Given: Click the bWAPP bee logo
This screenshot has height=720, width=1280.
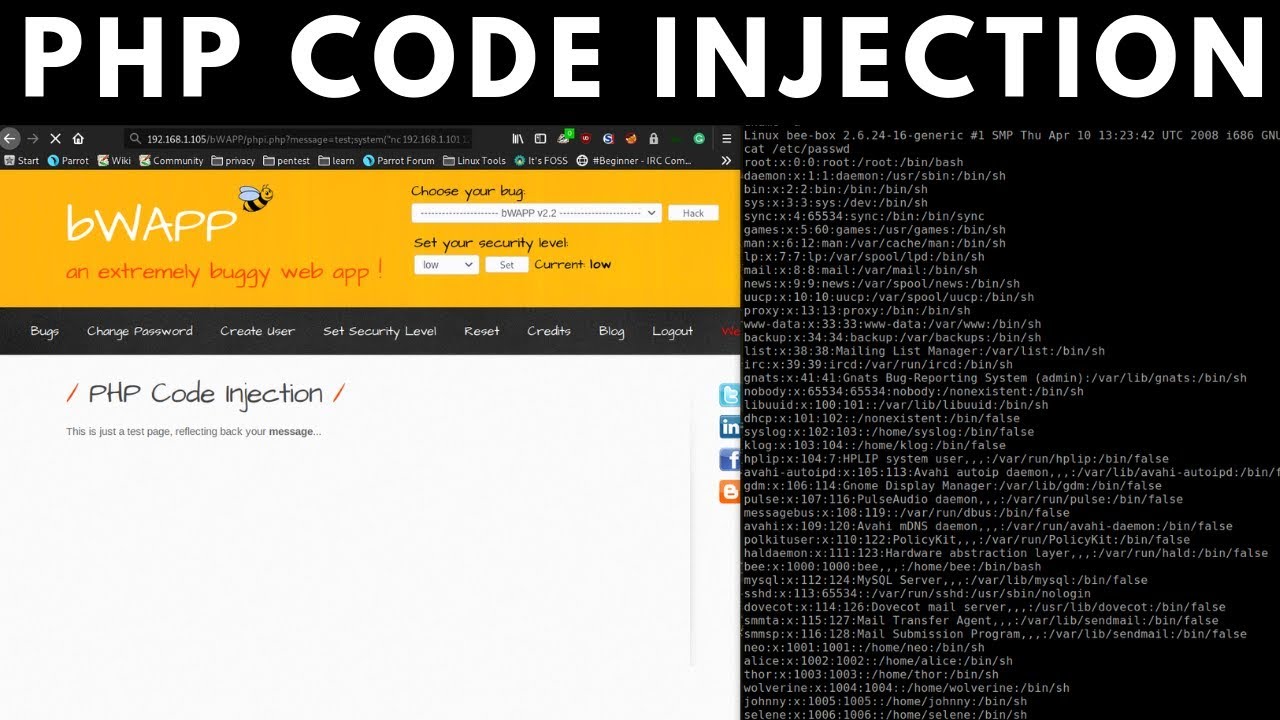Looking at the screenshot, I should point(256,197).
